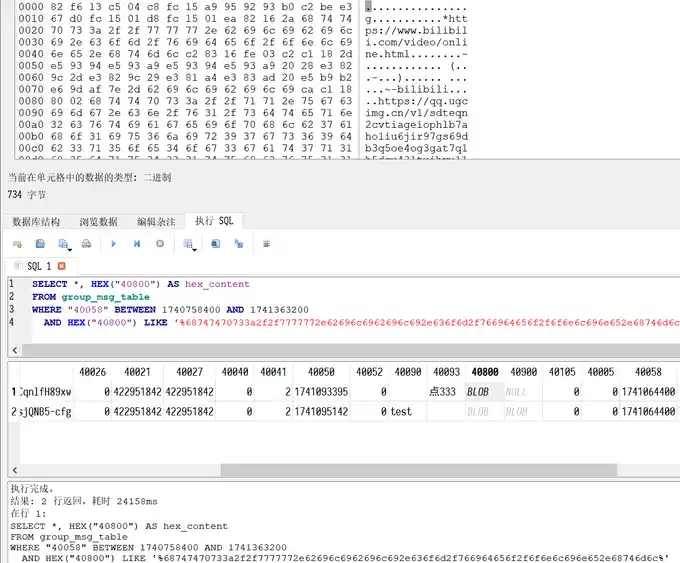Select row 2 BLOB cell in 40800

(x=485, y=411)
